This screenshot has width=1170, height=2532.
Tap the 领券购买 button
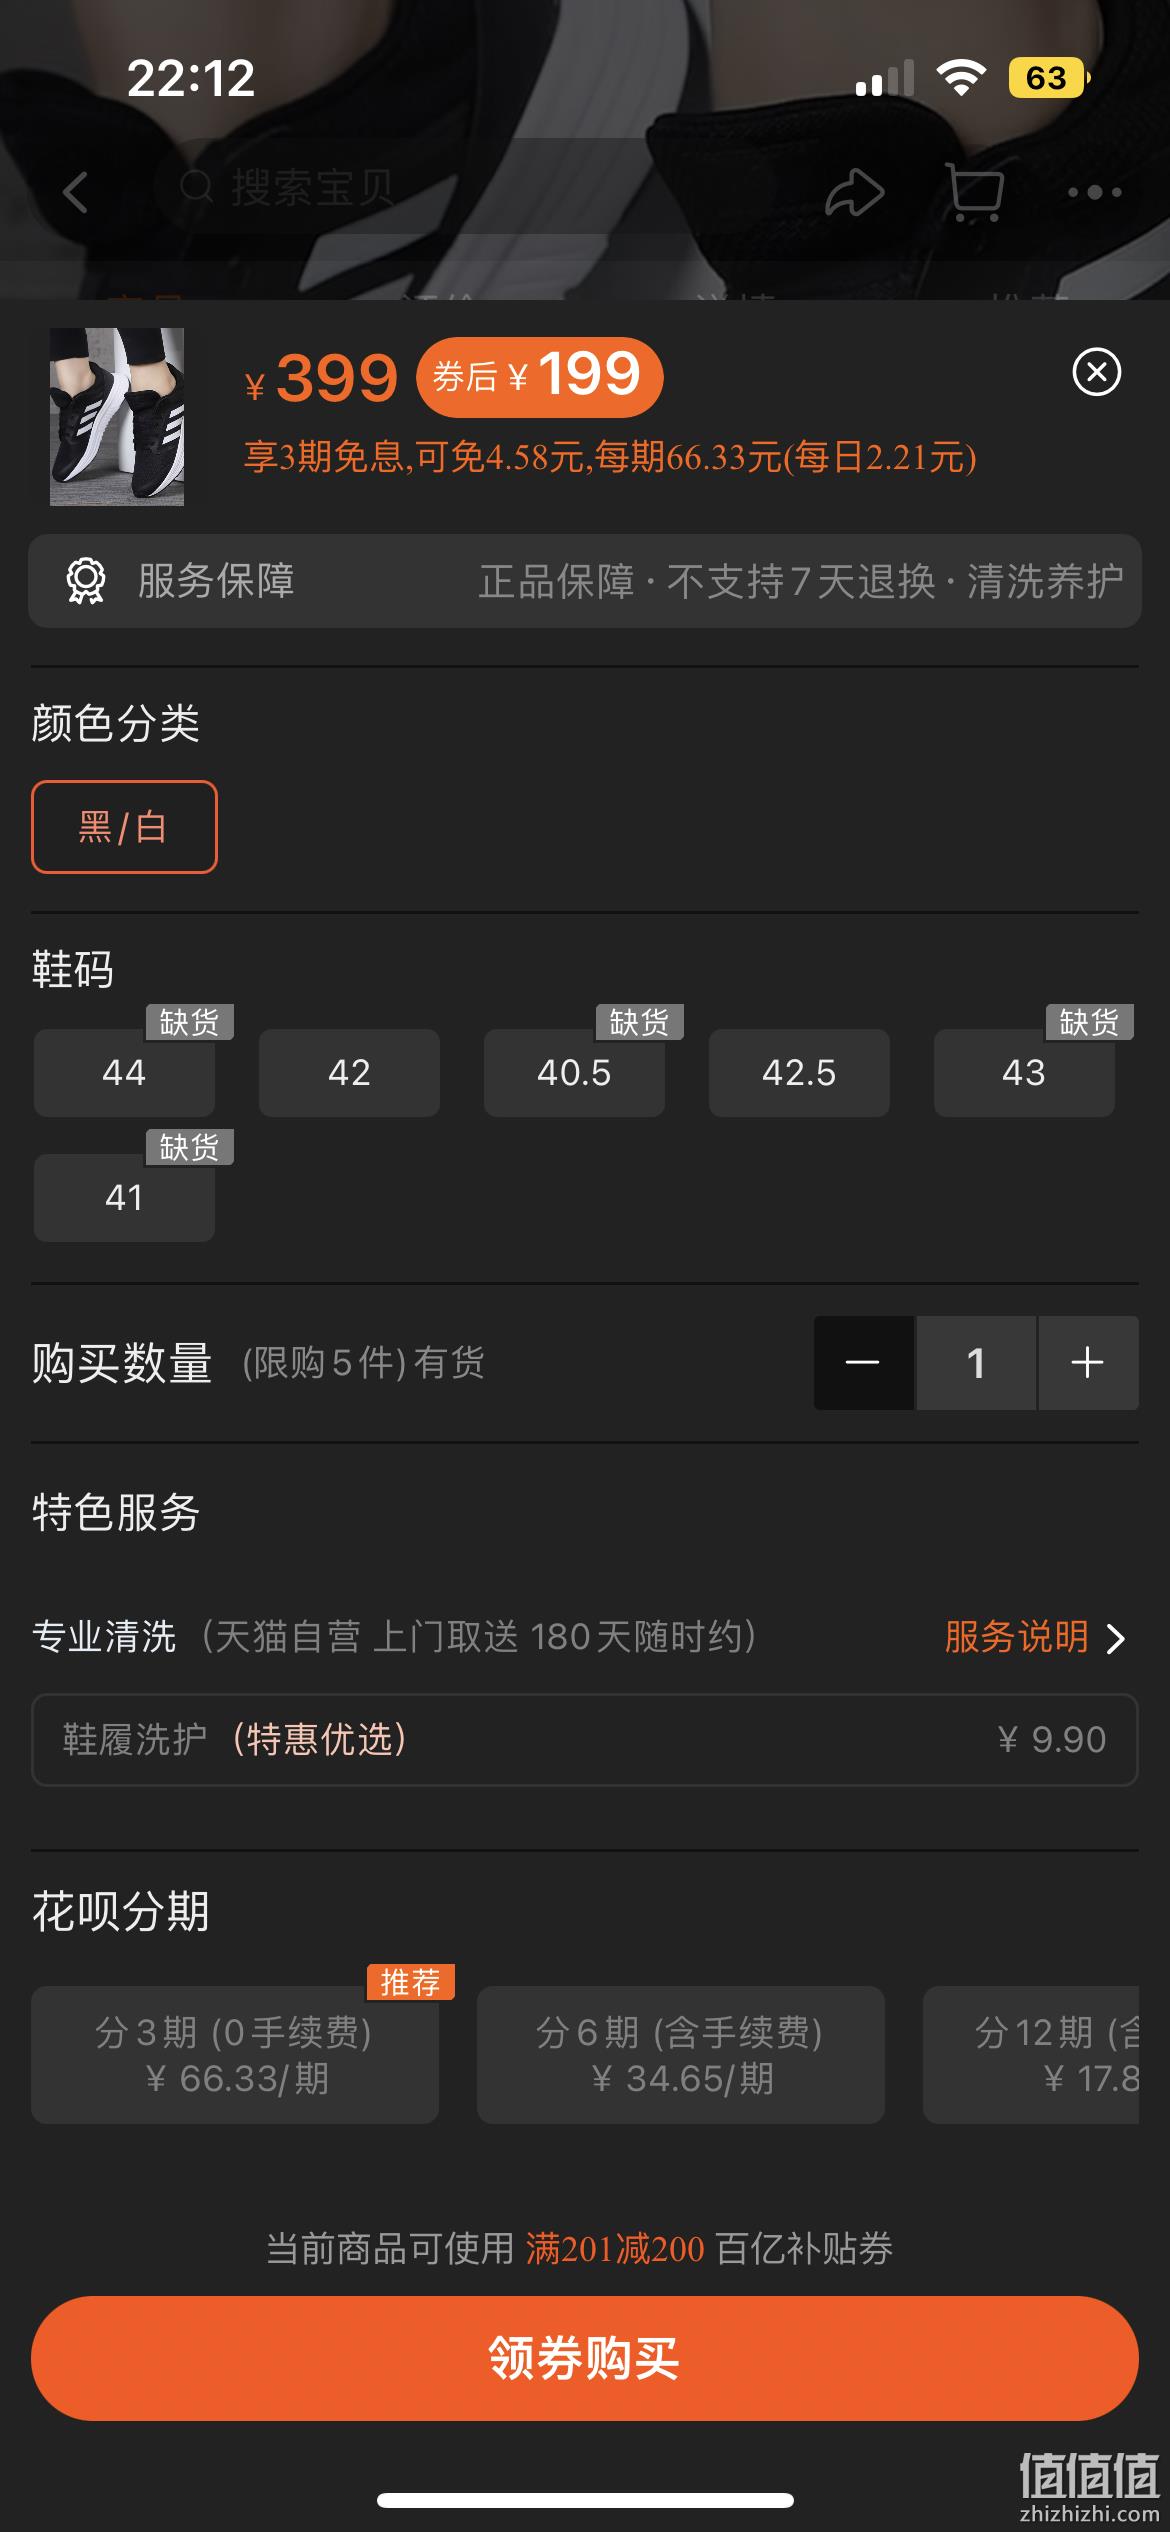585,2358
